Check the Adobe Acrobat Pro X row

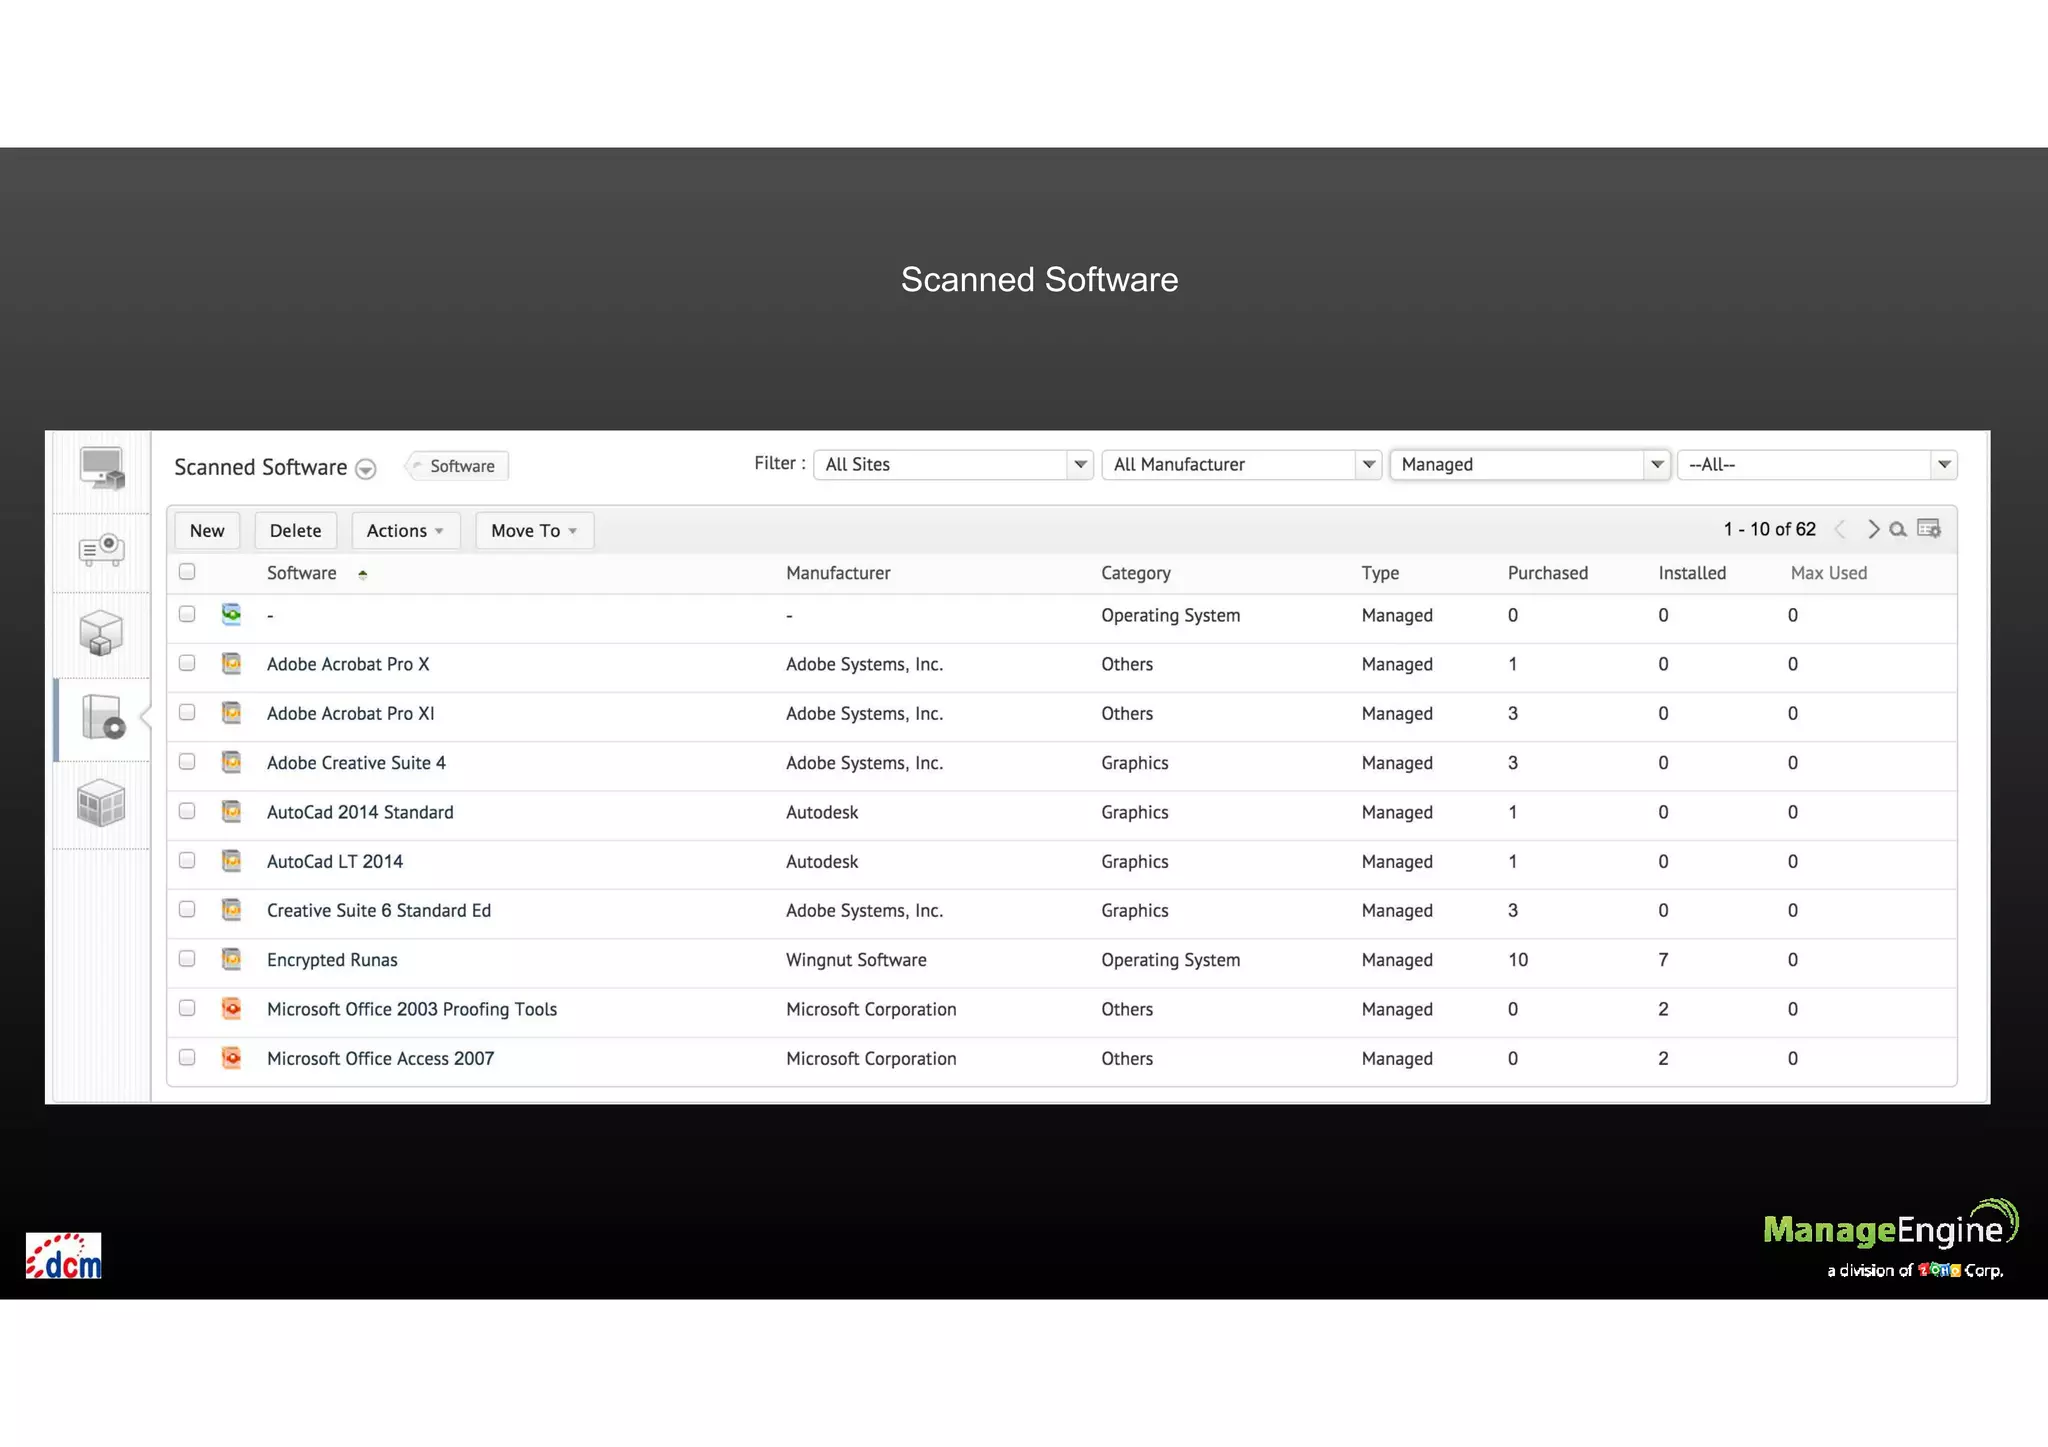[187, 663]
